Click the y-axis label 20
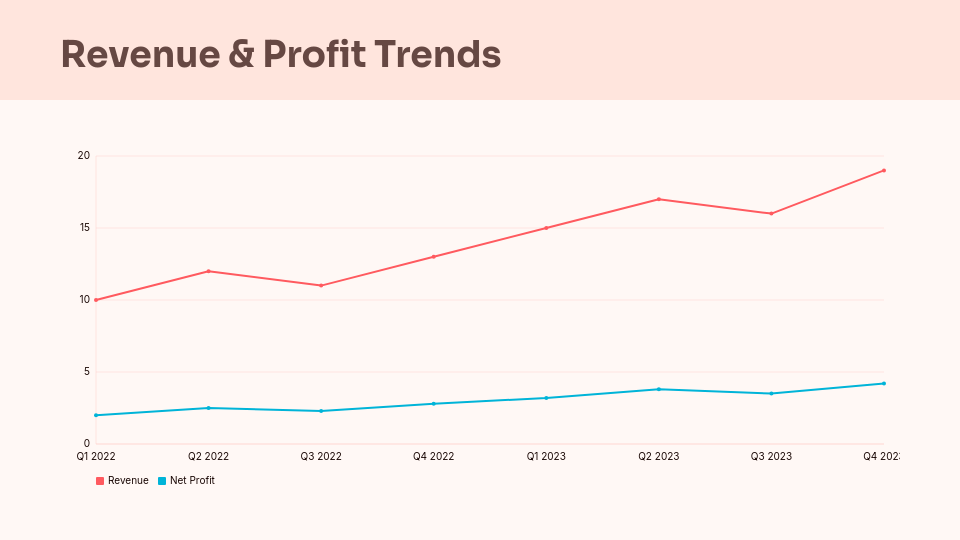960x540 pixels. tap(84, 156)
